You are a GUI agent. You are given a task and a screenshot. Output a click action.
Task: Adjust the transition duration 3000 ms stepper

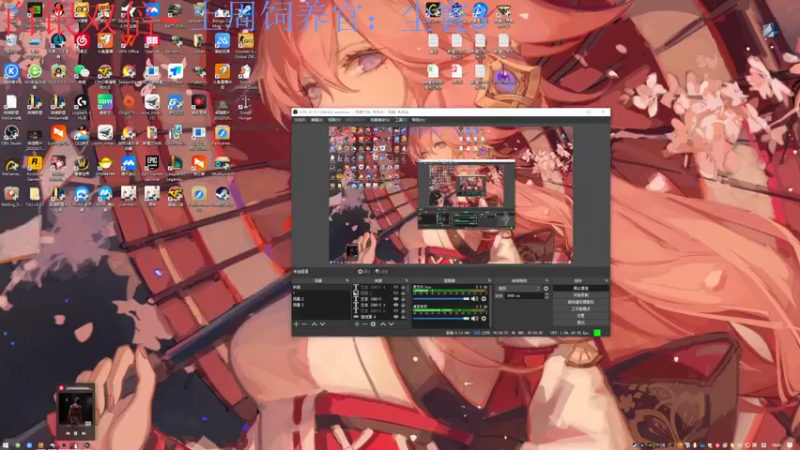point(547,296)
